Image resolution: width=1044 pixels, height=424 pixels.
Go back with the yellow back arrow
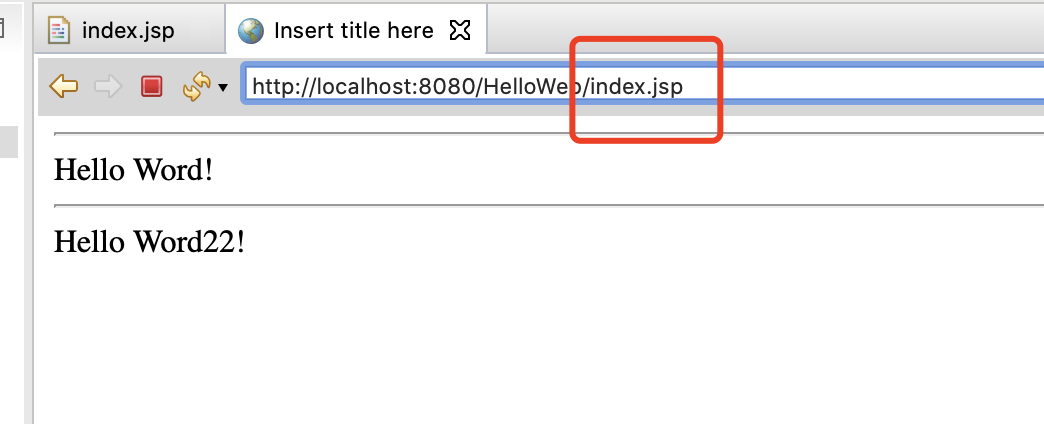63,87
